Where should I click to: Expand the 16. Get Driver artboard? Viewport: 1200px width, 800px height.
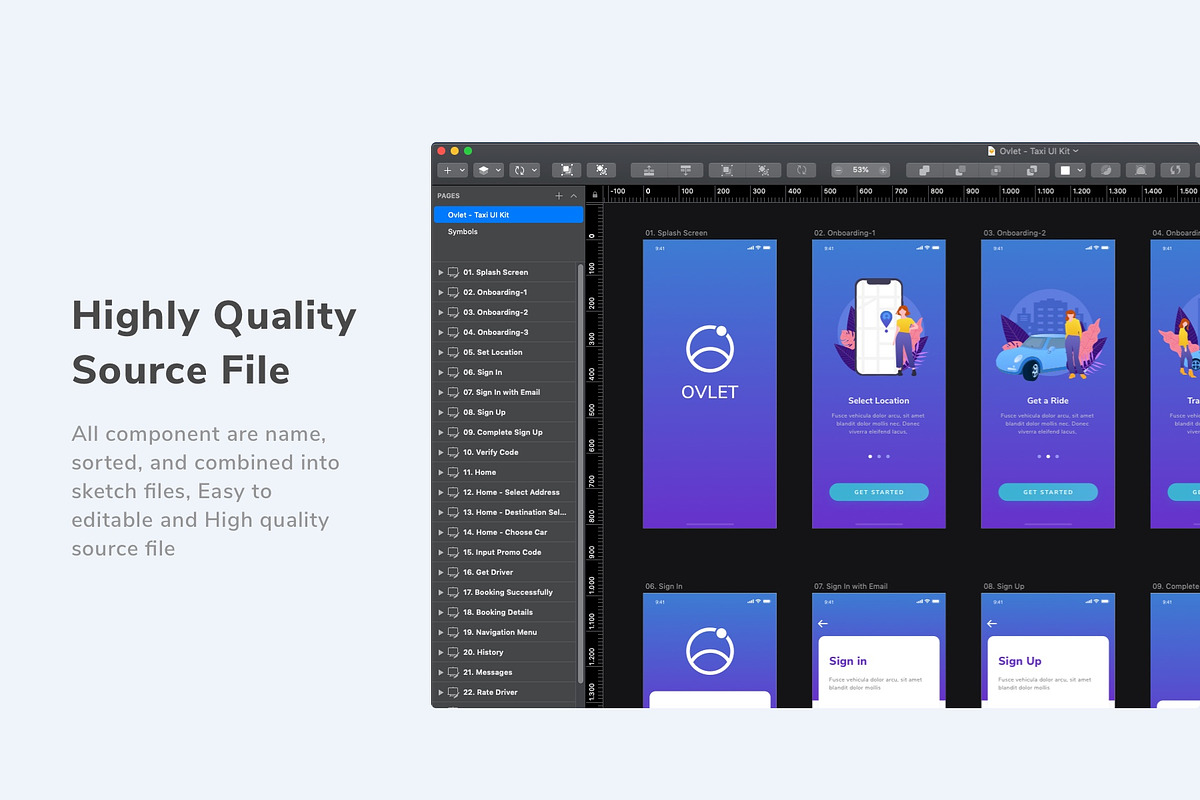tap(441, 572)
